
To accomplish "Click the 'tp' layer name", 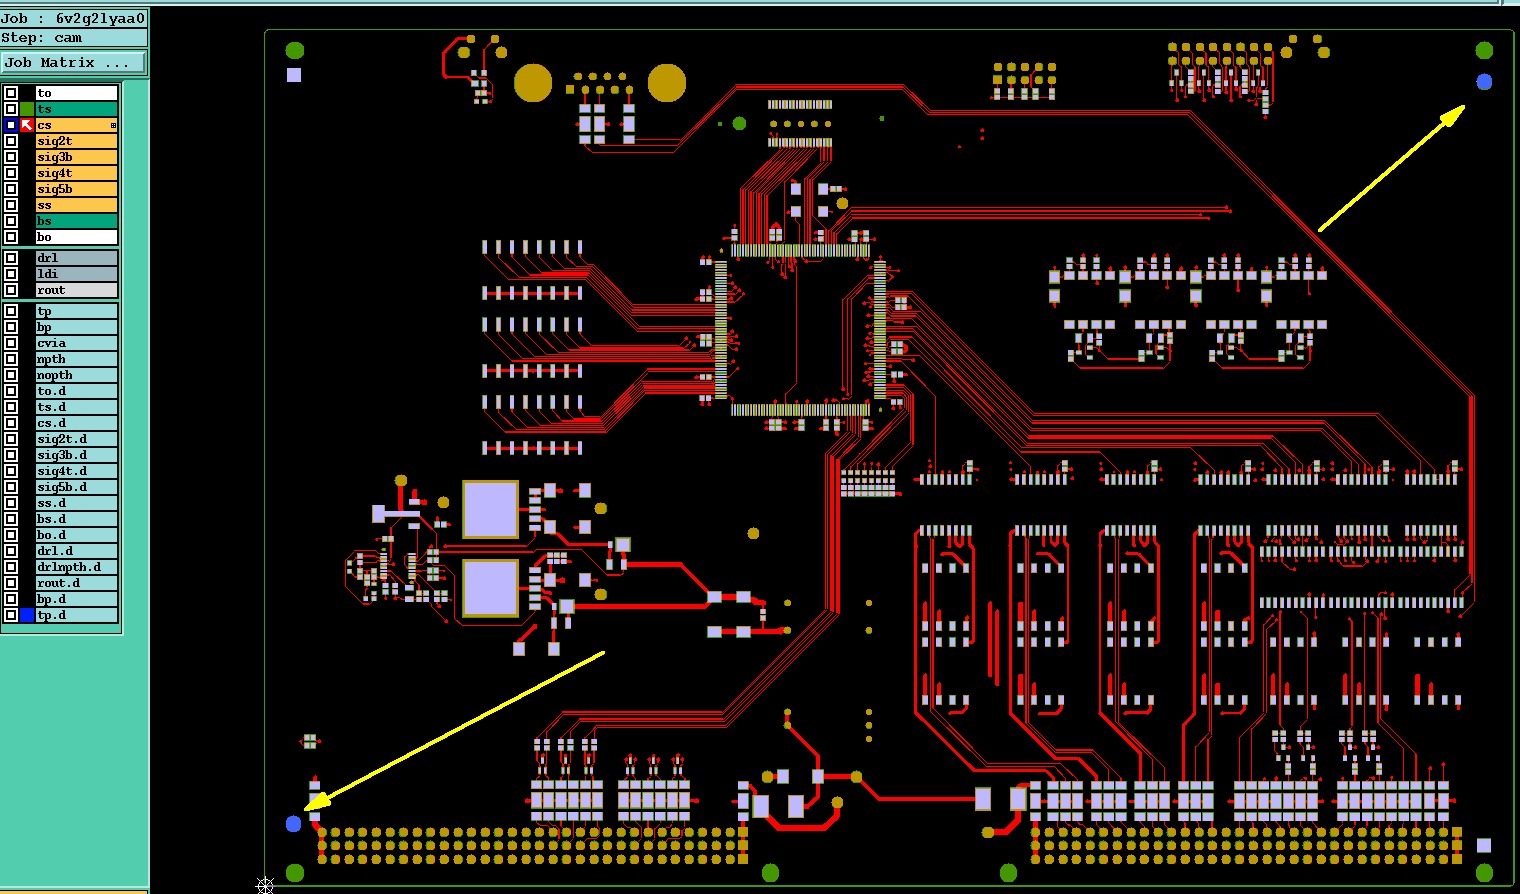I will (x=77, y=311).
